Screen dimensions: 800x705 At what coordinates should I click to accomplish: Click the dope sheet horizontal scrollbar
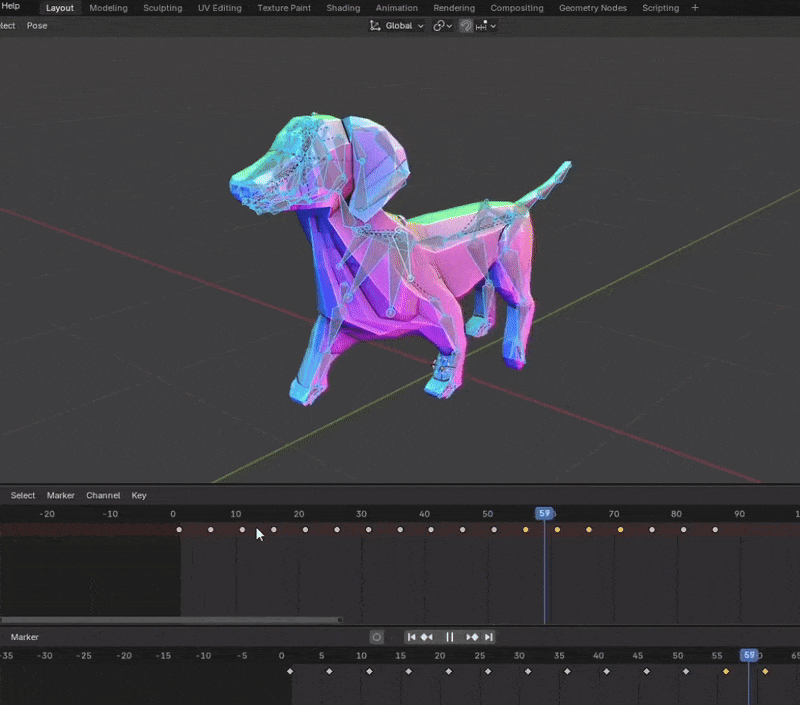(170, 620)
